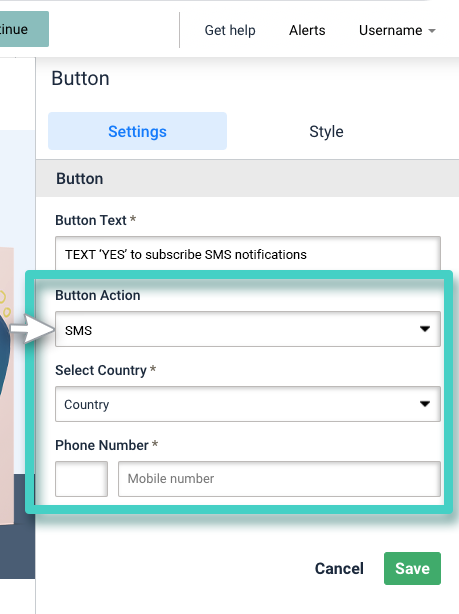Edit the Button Text input field
The image size is (459, 614).
[248, 254]
